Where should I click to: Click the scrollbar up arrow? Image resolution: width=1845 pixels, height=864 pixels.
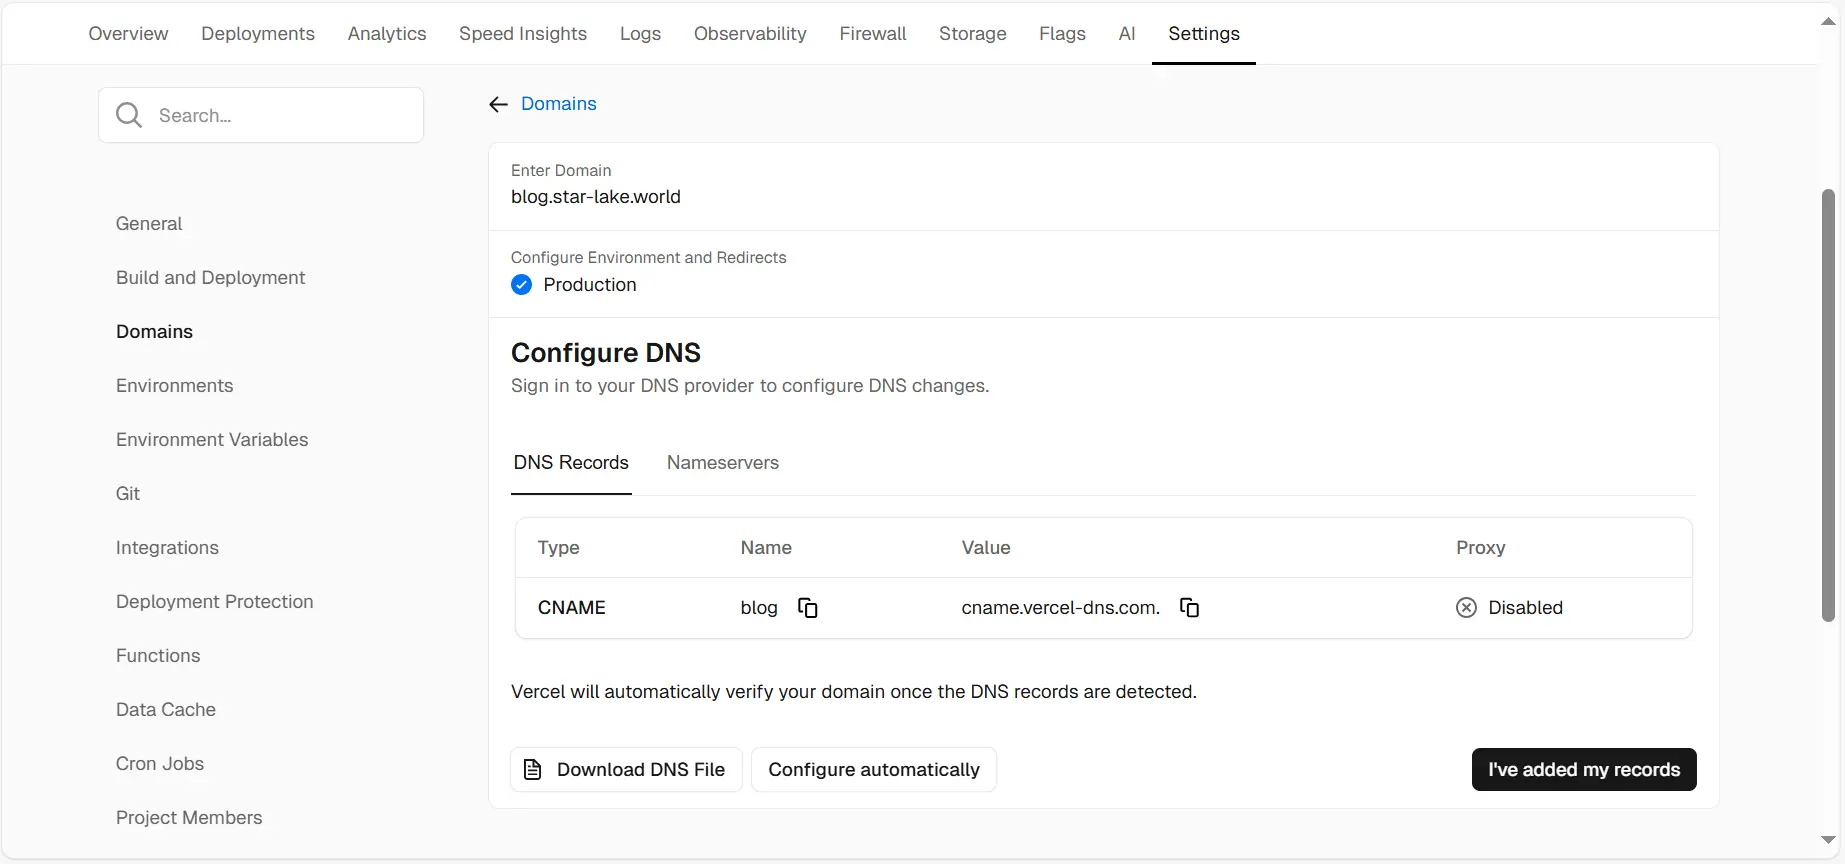coord(1829,21)
